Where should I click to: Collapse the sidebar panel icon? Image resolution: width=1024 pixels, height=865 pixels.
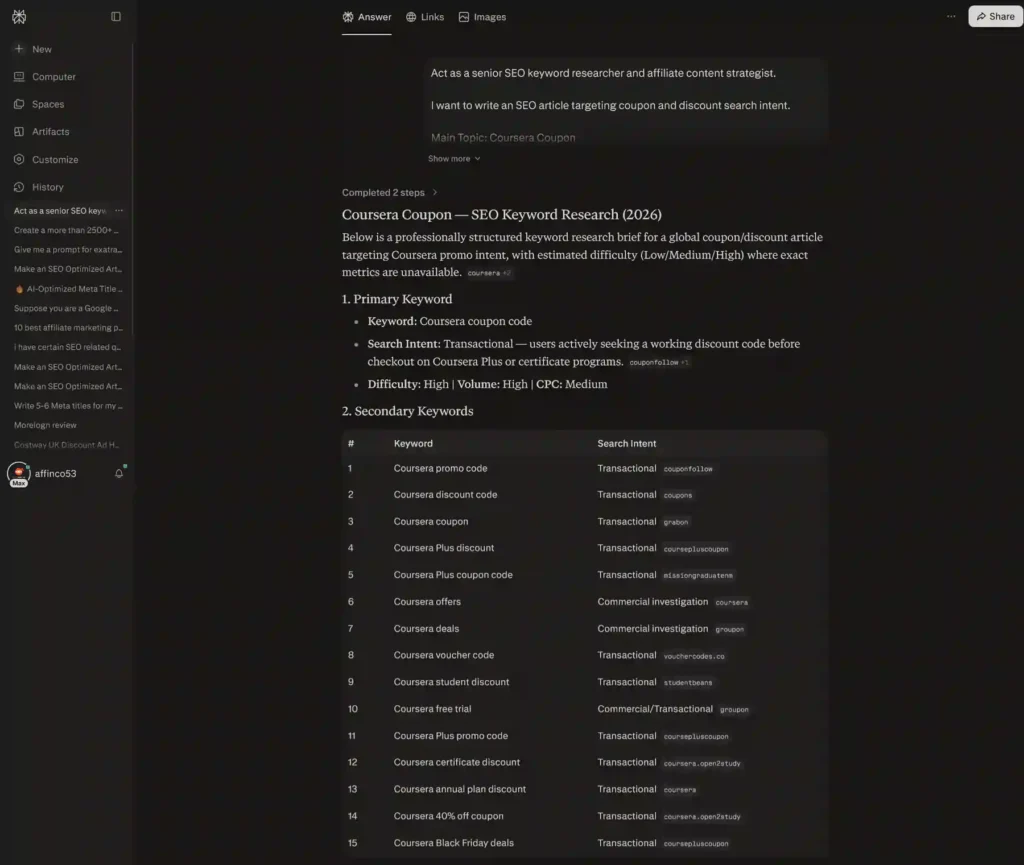[116, 16]
